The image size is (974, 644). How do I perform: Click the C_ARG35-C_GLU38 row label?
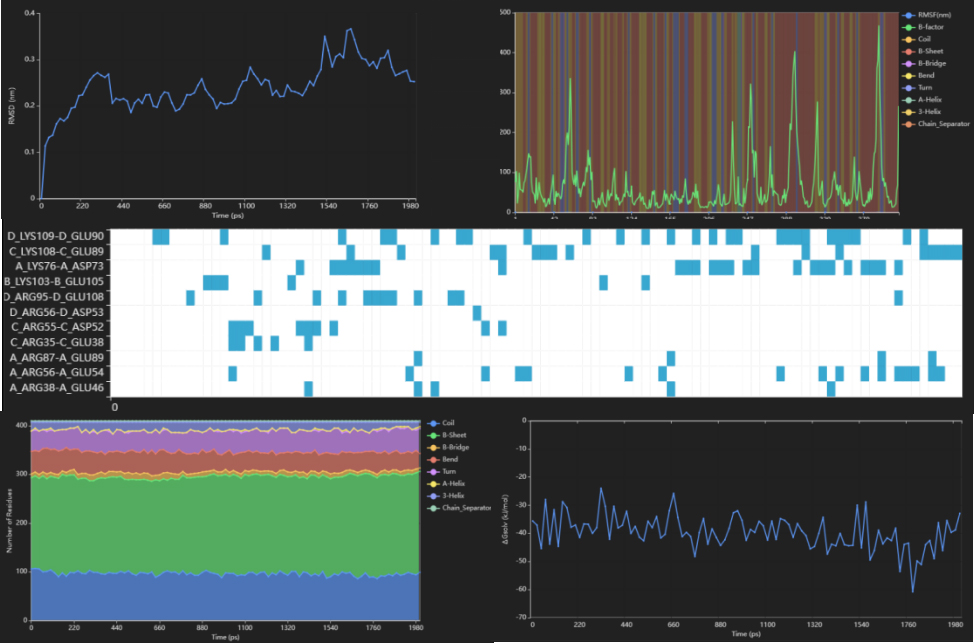point(57,342)
